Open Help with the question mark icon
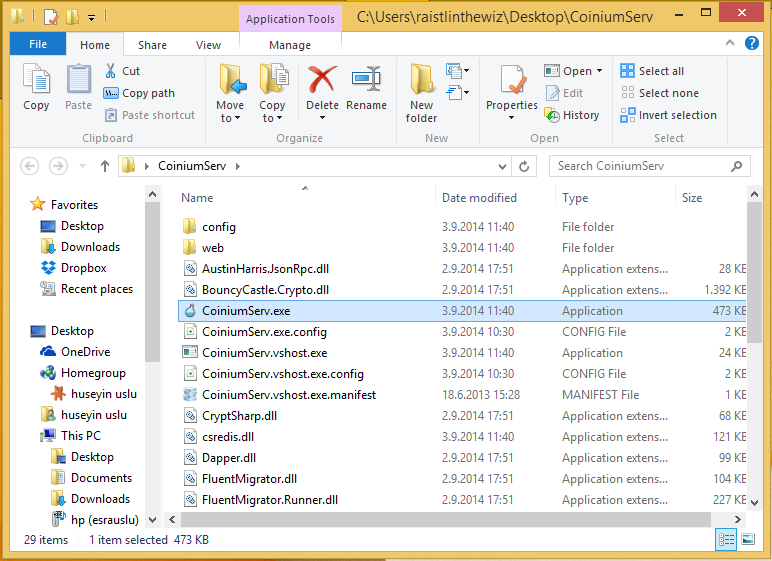This screenshot has height=561, width=772. pyautogui.click(x=751, y=43)
